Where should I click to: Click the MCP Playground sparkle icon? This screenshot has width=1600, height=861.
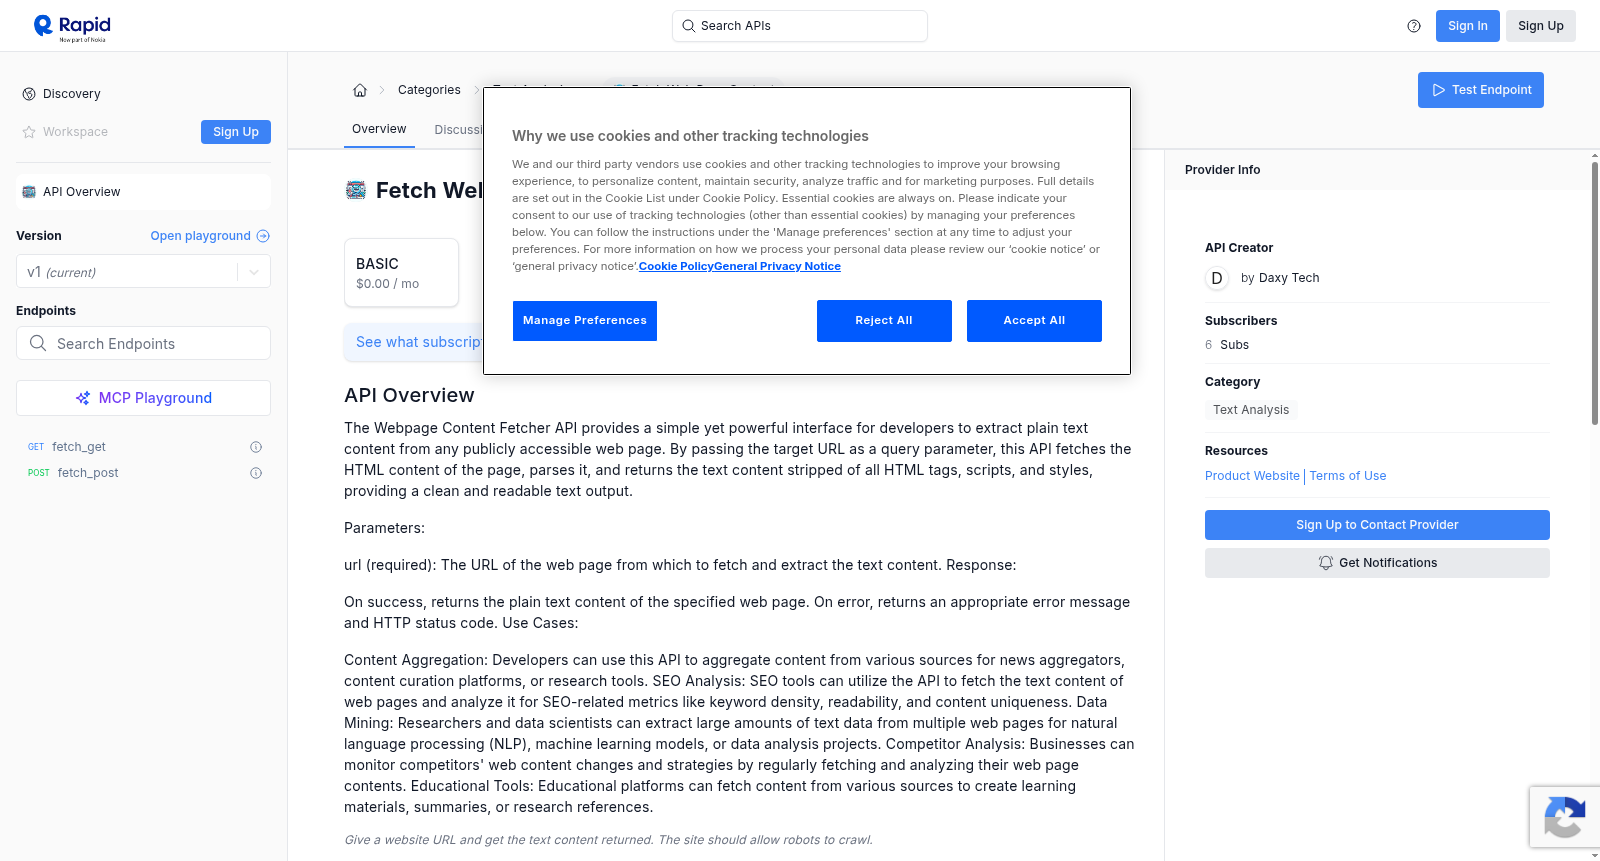tap(83, 398)
